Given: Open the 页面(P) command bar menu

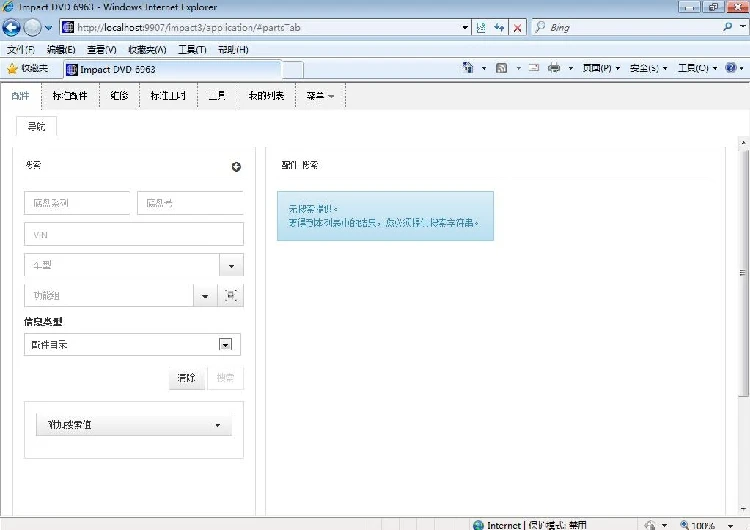Looking at the screenshot, I should click(x=601, y=68).
